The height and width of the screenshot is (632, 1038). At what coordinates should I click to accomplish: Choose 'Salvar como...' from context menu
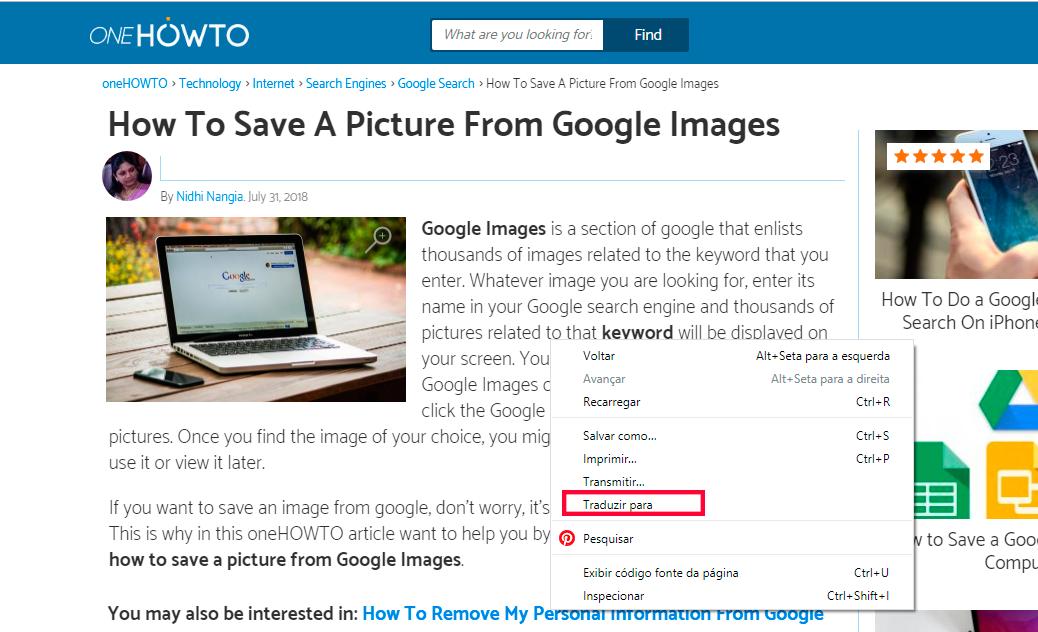pos(620,436)
